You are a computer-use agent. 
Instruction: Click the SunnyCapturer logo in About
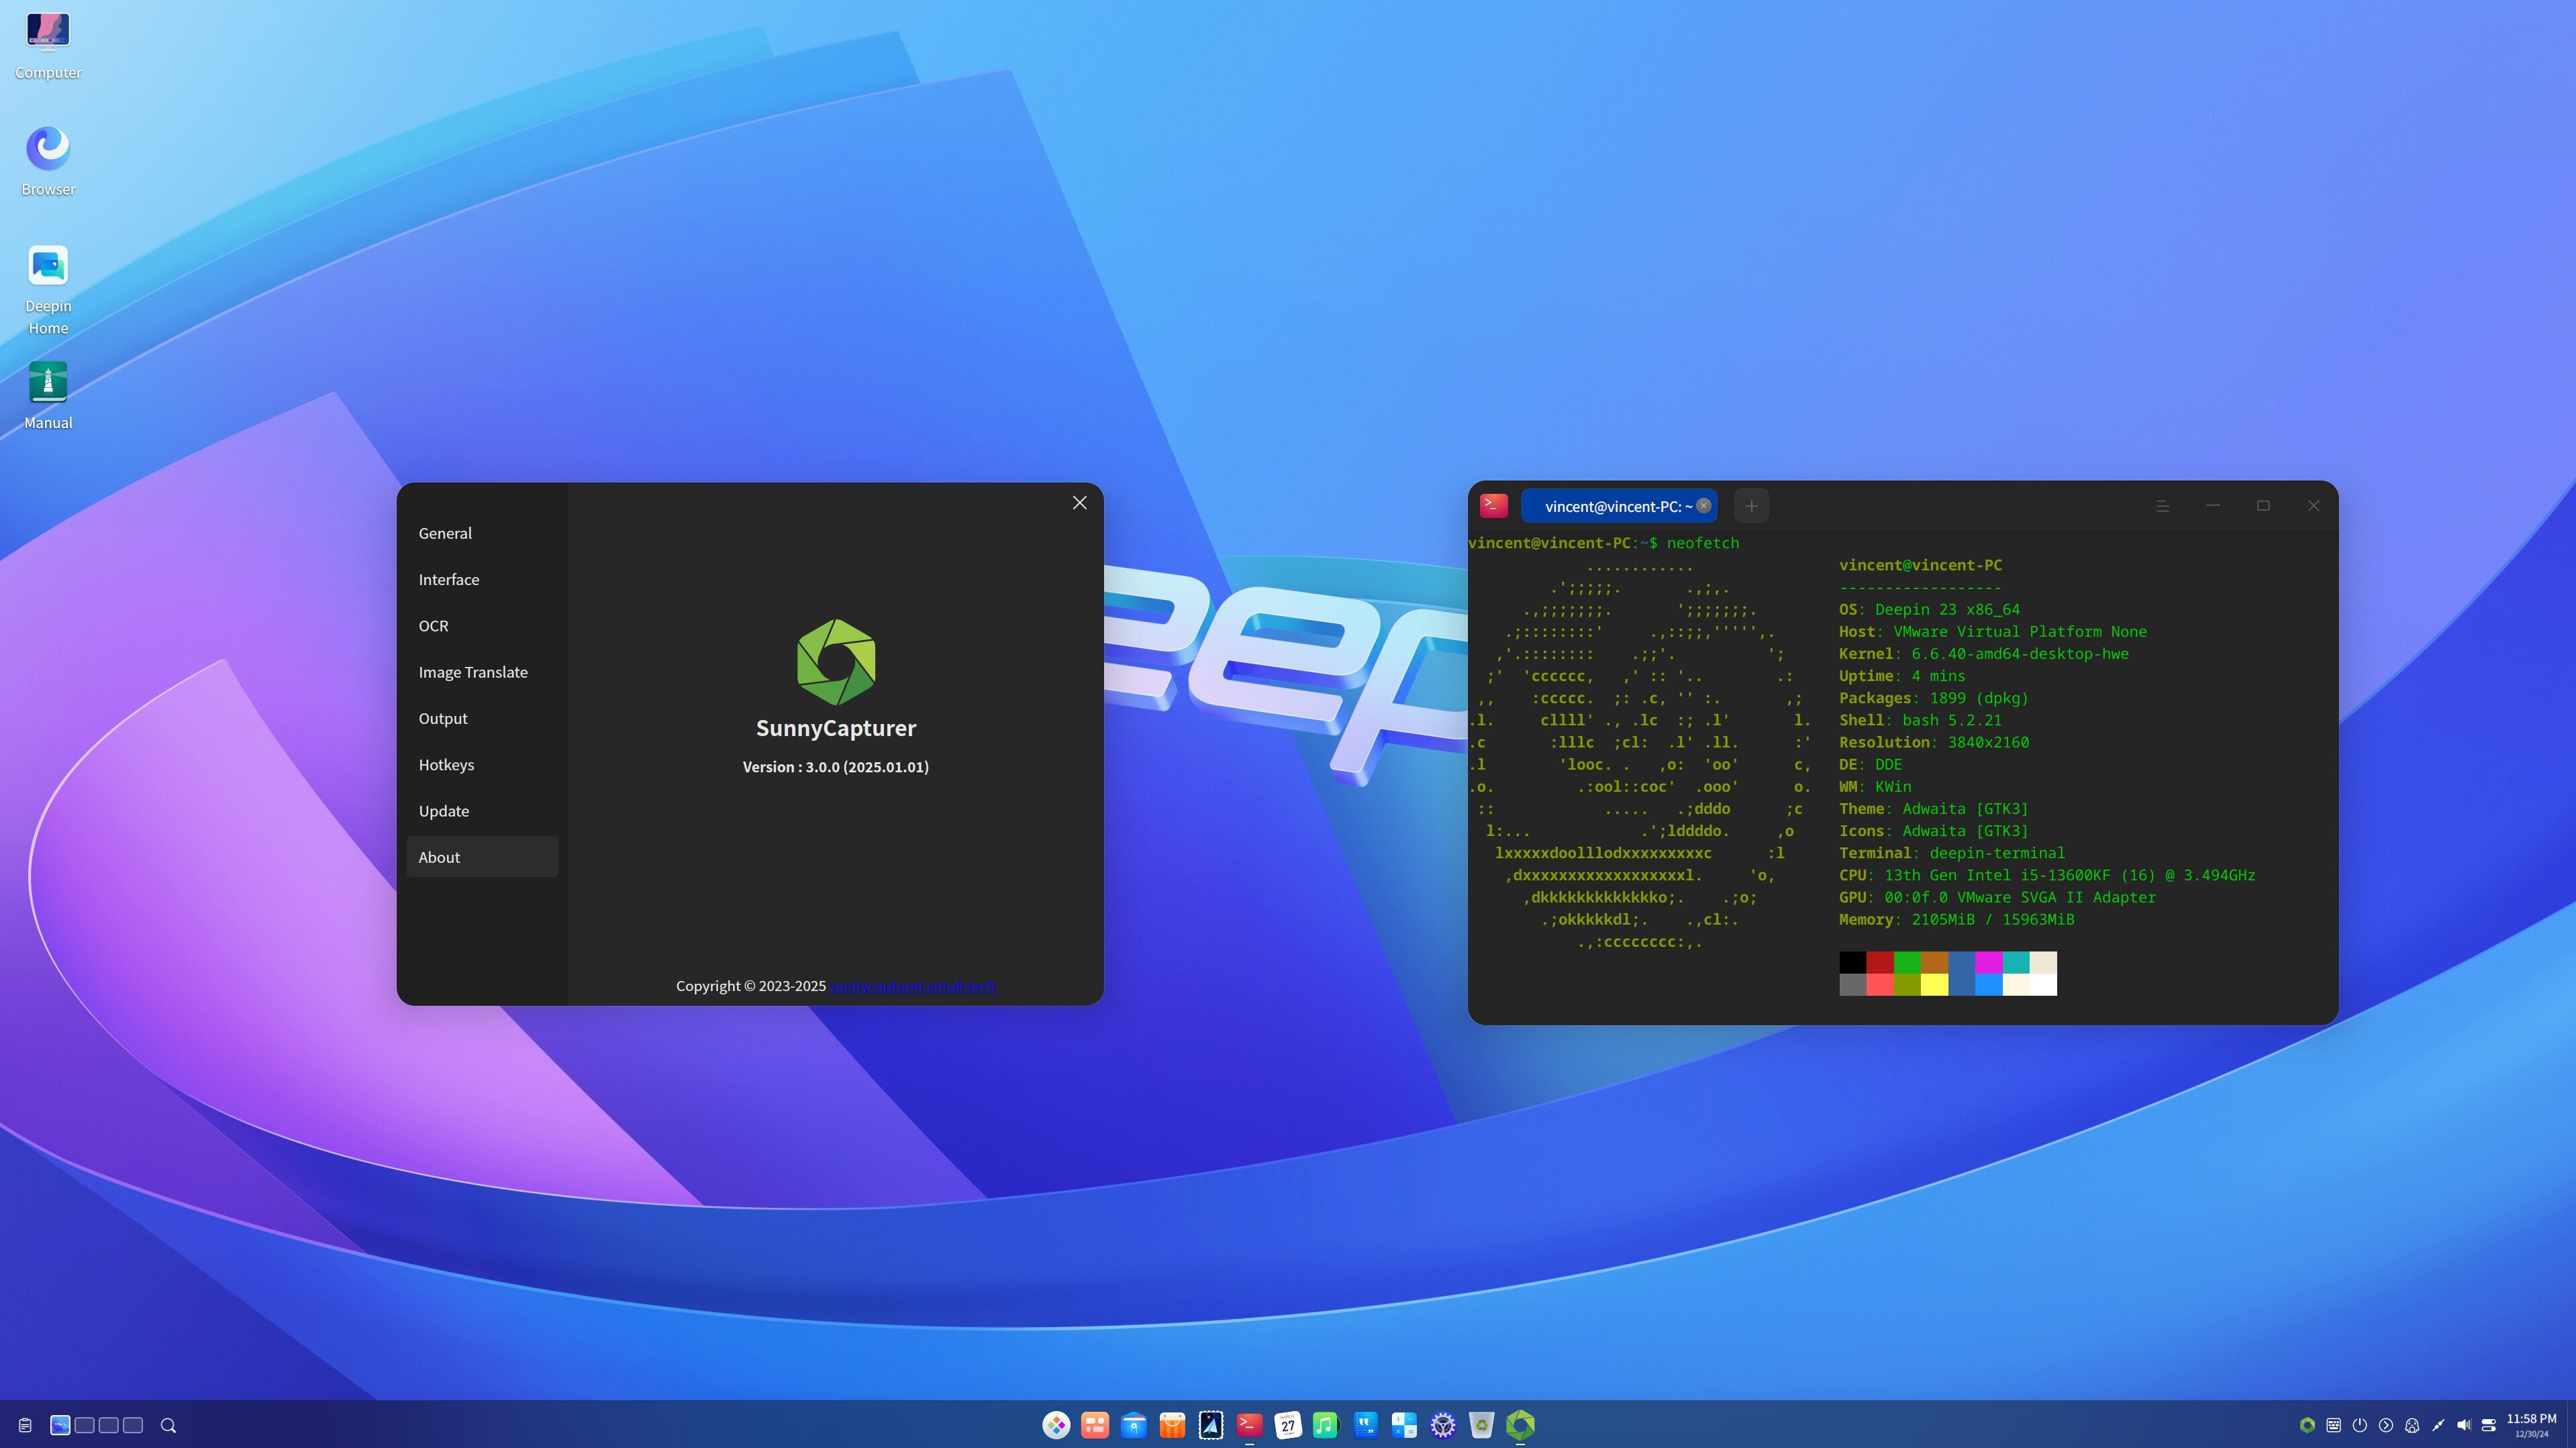(836, 662)
